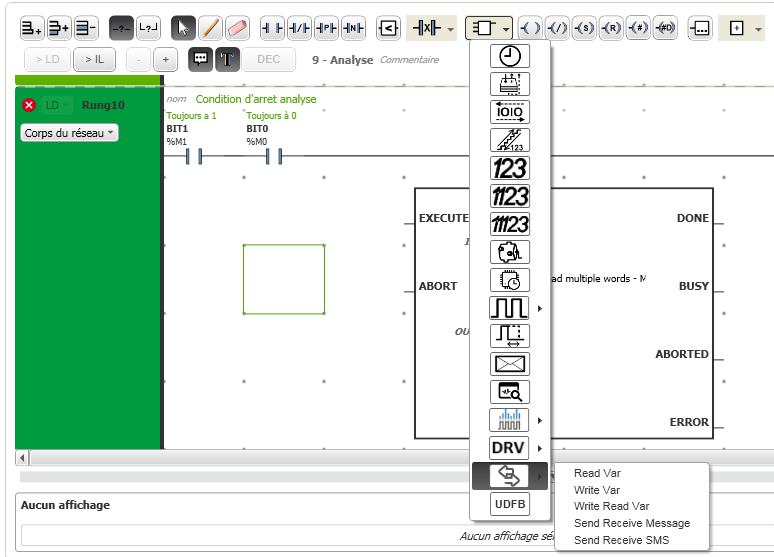Click the '> IL' conversion button
The width and height of the screenshot is (774, 557).
click(x=94, y=59)
